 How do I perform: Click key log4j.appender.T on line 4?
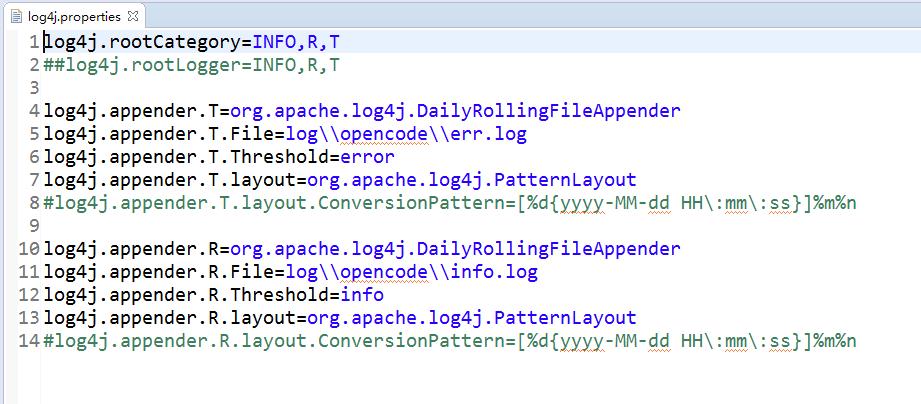(x=131, y=111)
